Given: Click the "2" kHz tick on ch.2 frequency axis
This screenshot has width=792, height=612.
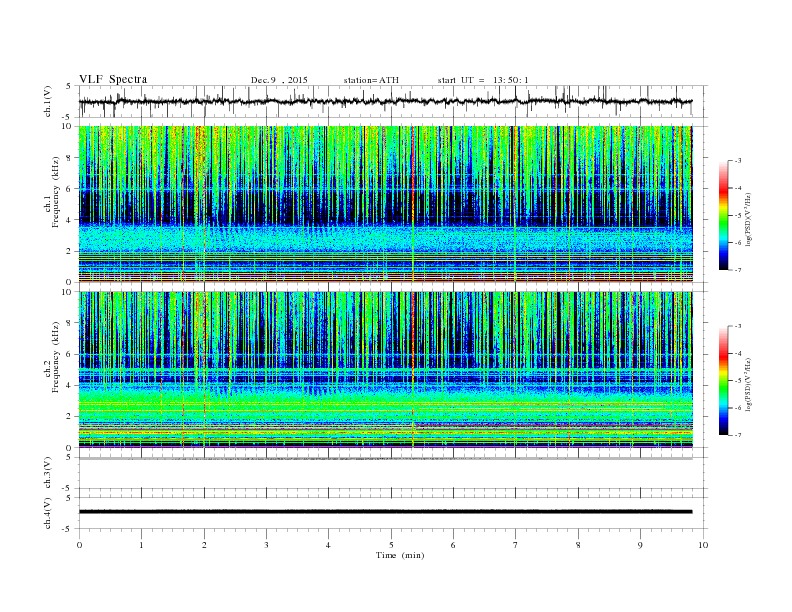Looking at the screenshot, I should tap(70, 417).
